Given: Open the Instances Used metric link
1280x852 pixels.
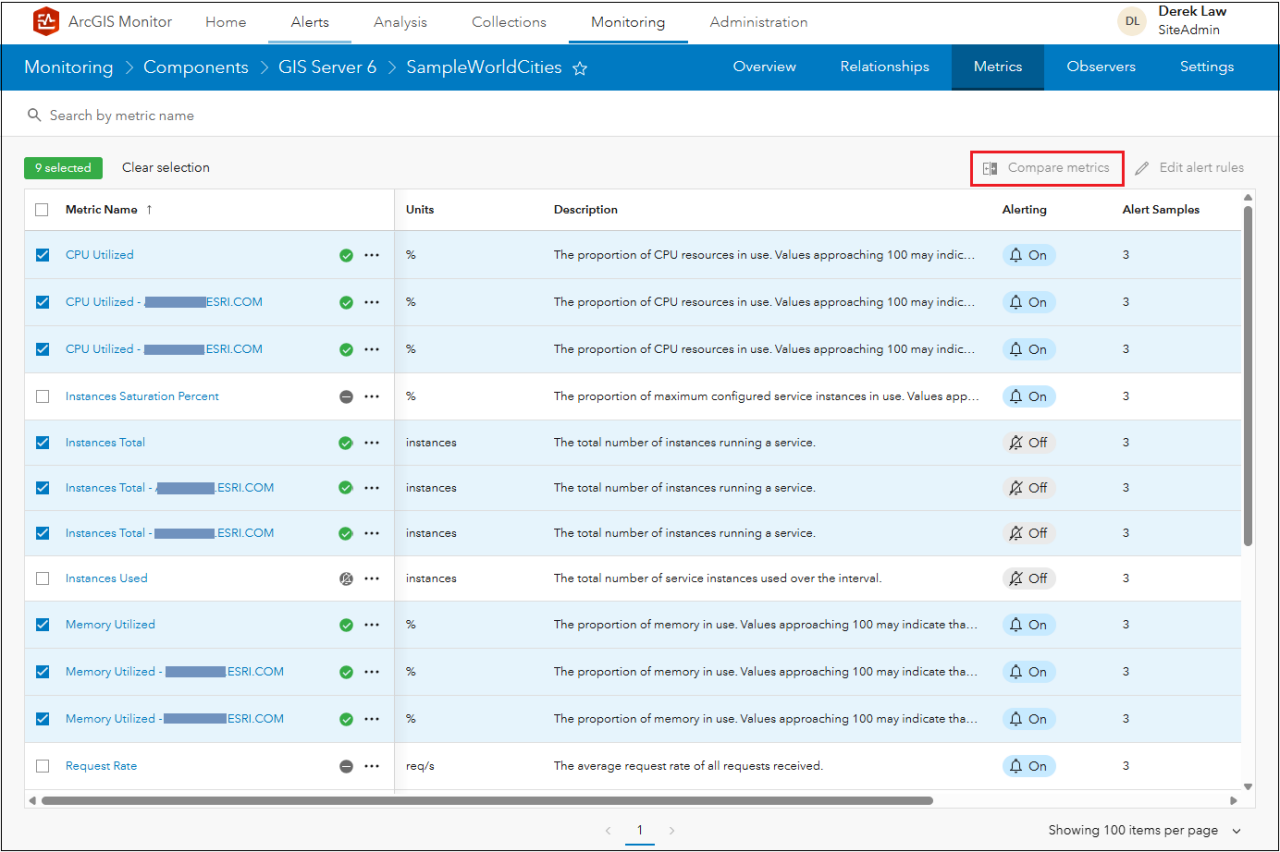Looking at the screenshot, I should [106, 578].
